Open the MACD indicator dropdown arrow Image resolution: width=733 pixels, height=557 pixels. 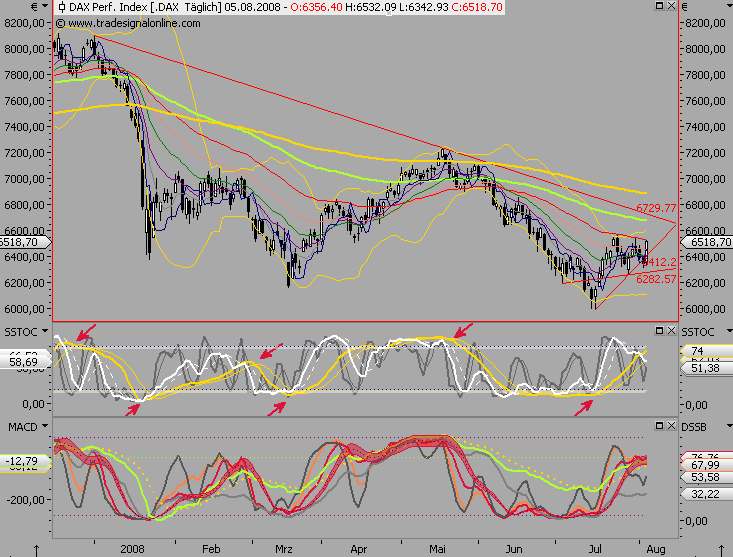pos(45,426)
